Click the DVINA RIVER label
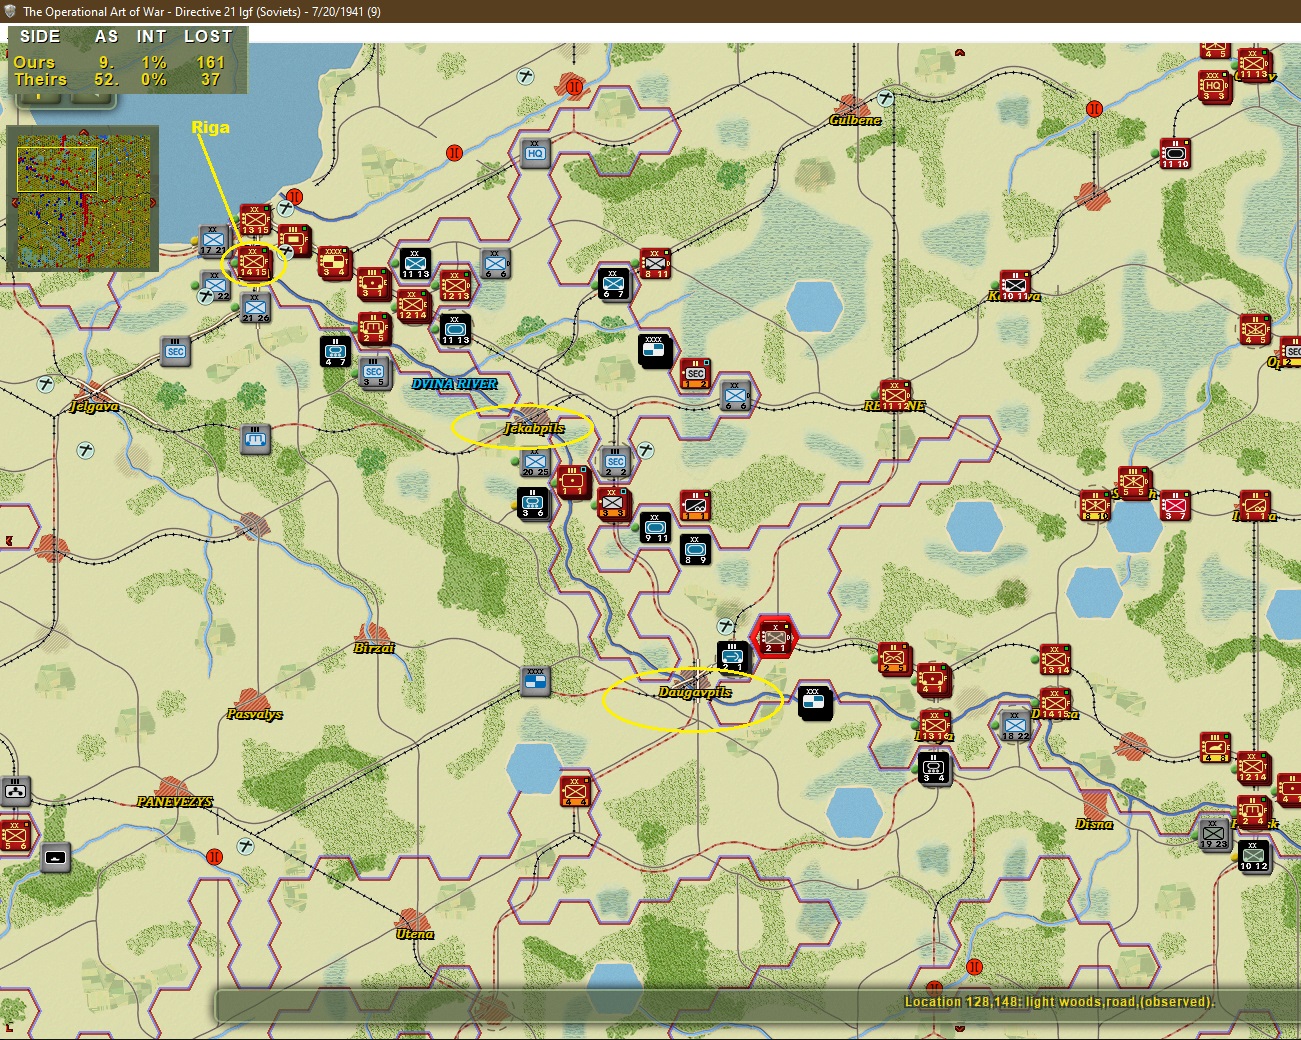 [455, 384]
